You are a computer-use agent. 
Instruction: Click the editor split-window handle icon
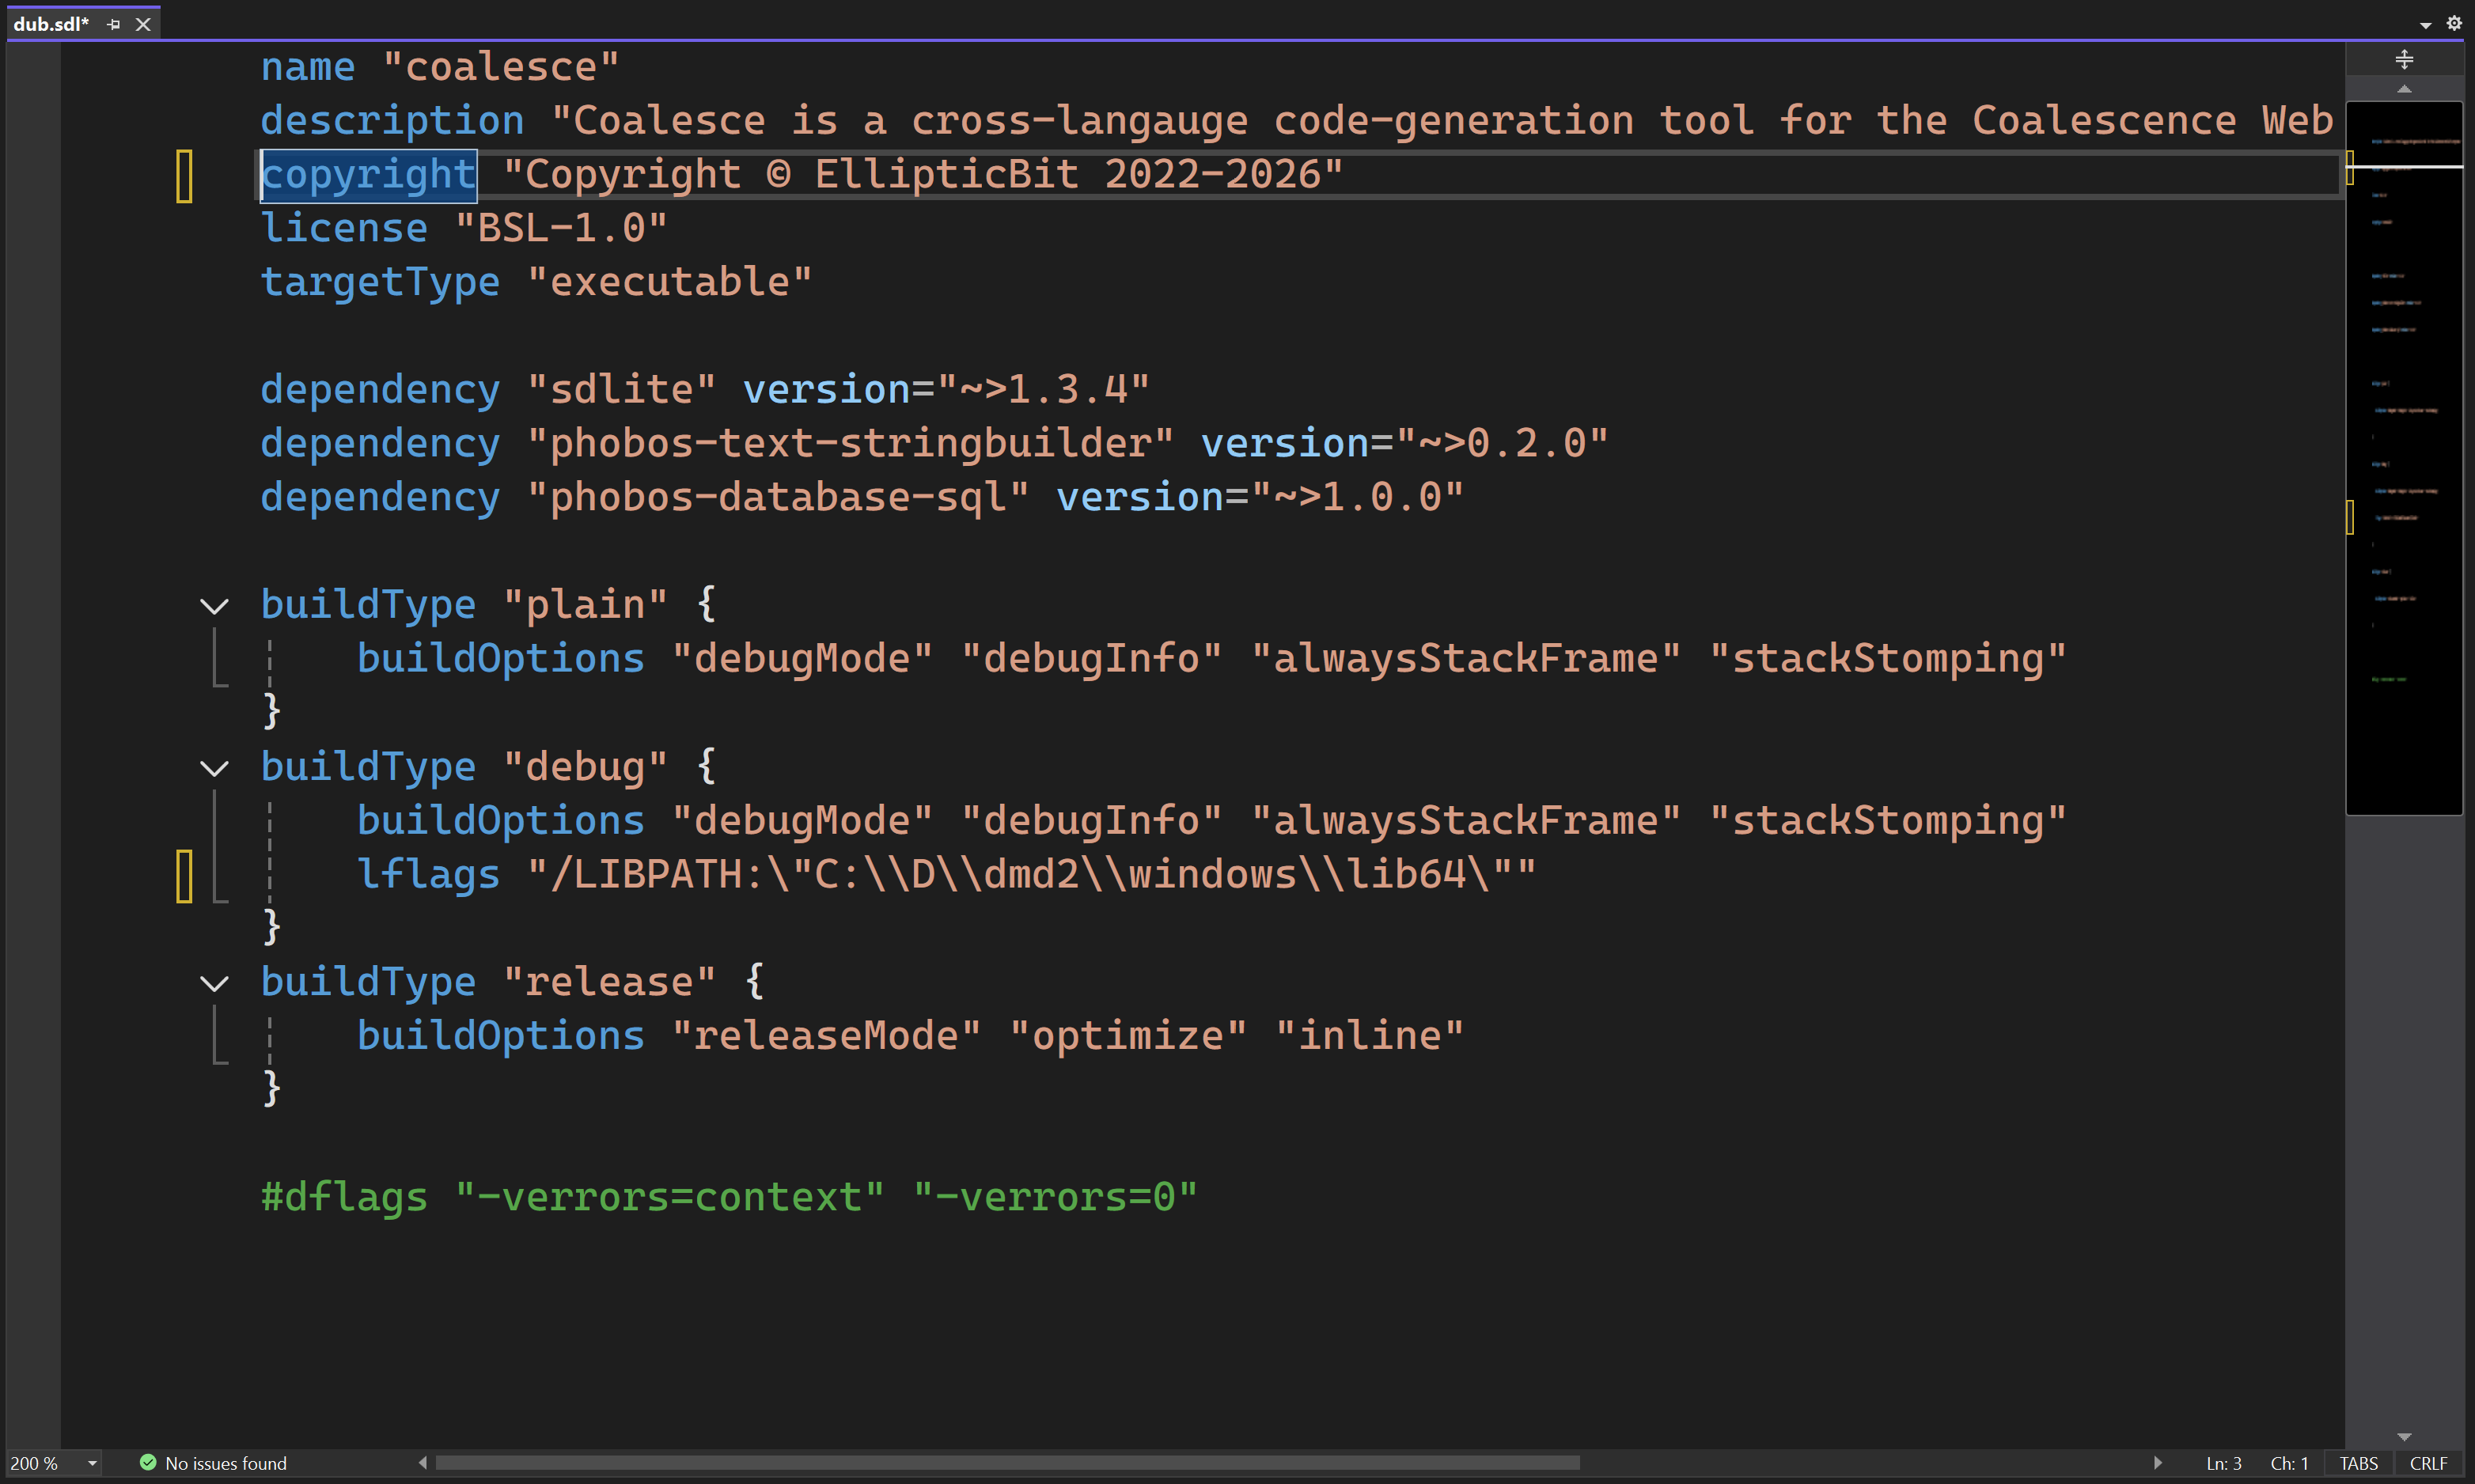tap(2404, 60)
